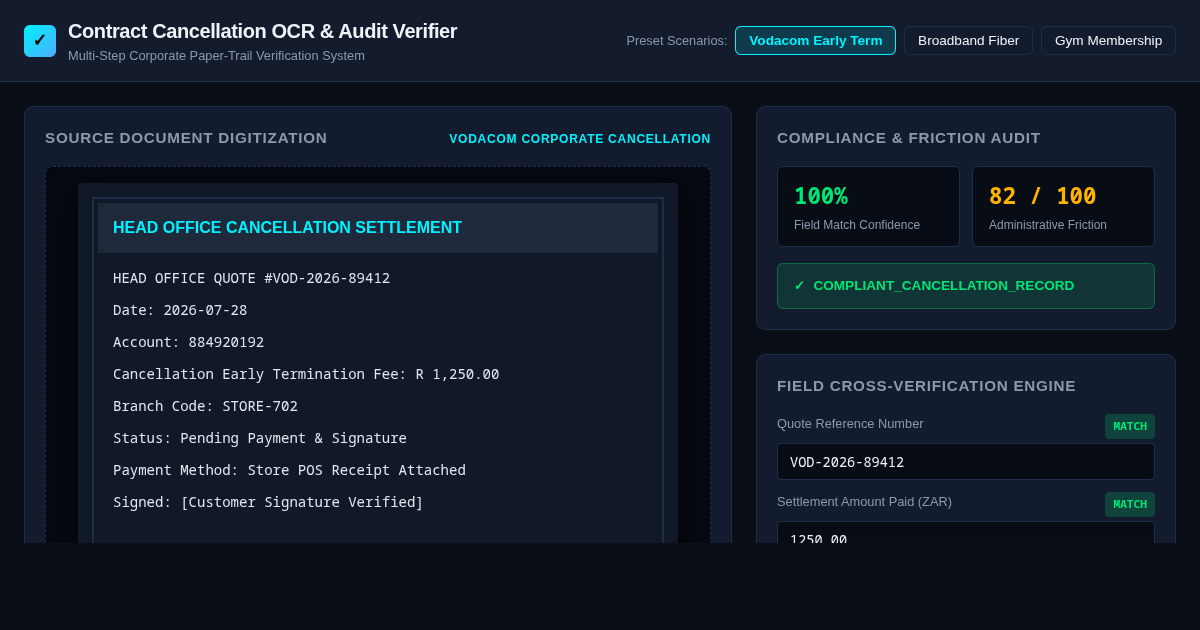The width and height of the screenshot is (1200, 630).
Task: Click the FIELD CROSS-VERIFICATION ENGINE title
Action: 926,386
